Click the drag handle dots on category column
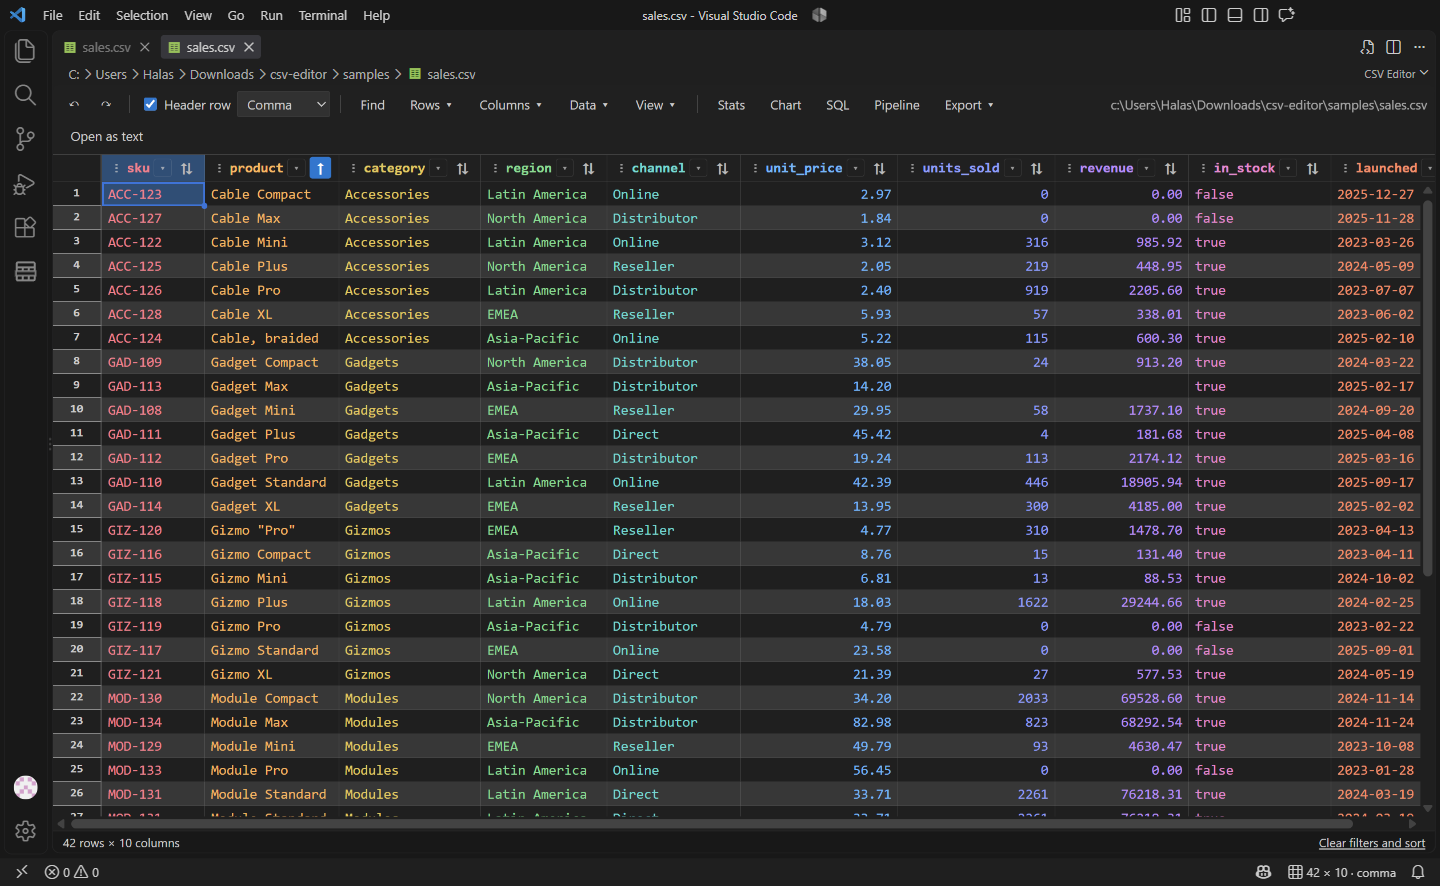The image size is (1440, 886). pos(353,168)
